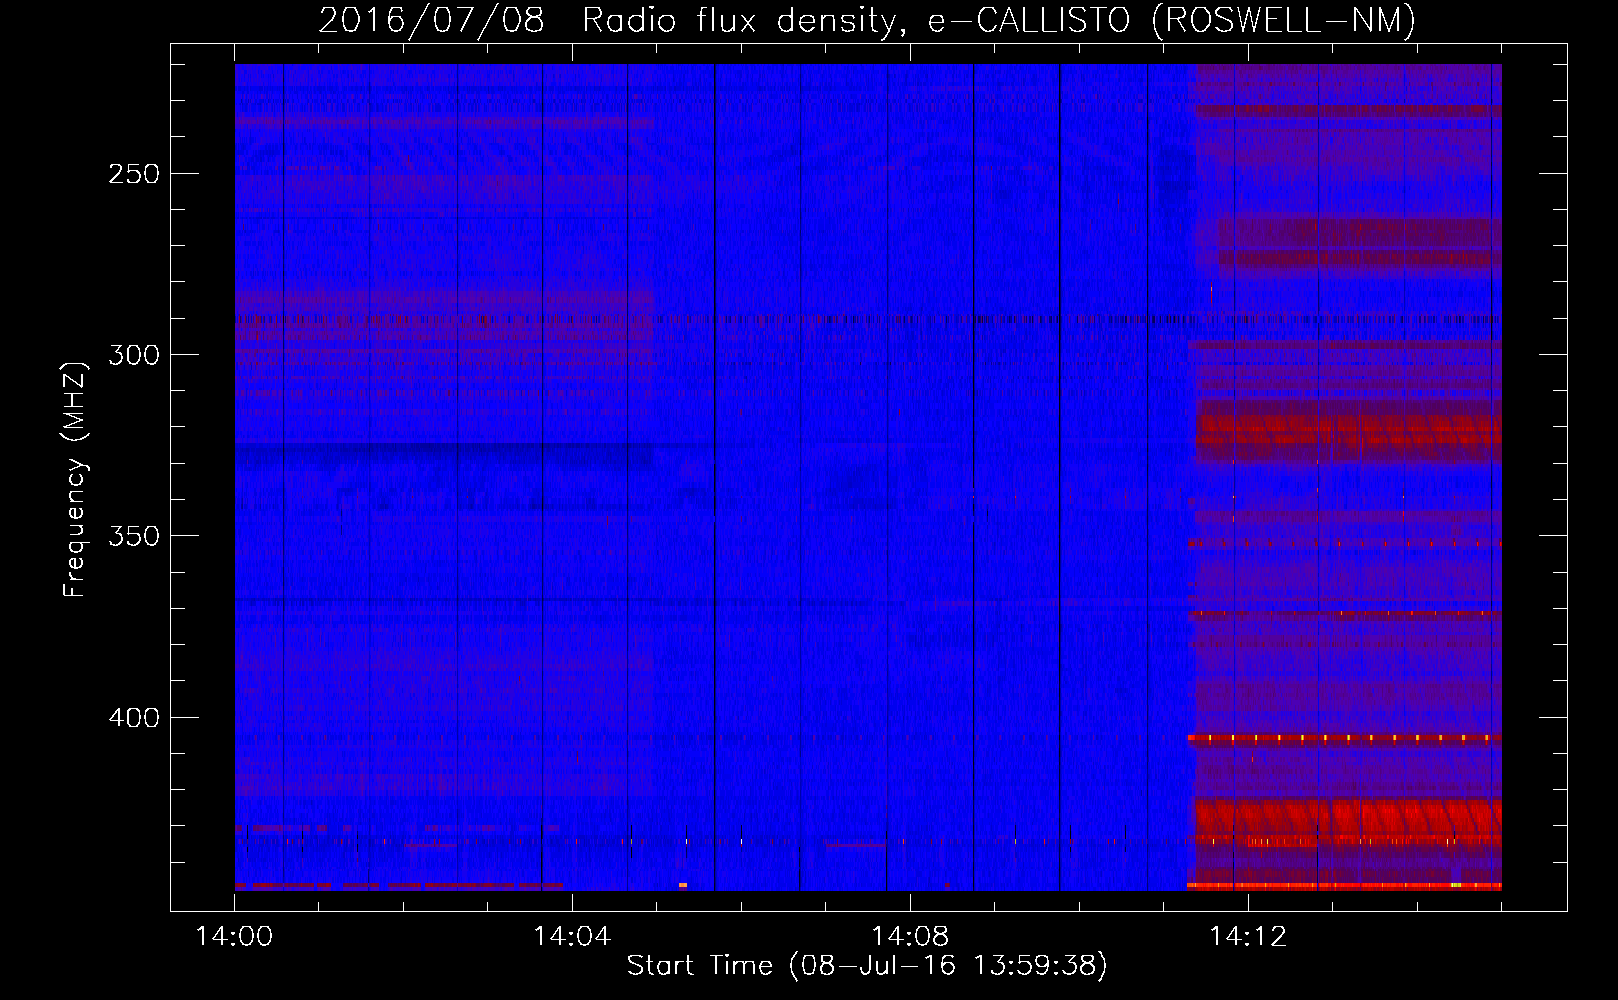Click the '350' frequency tick label
The height and width of the screenshot is (1000, 1618).
[x=134, y=536]
